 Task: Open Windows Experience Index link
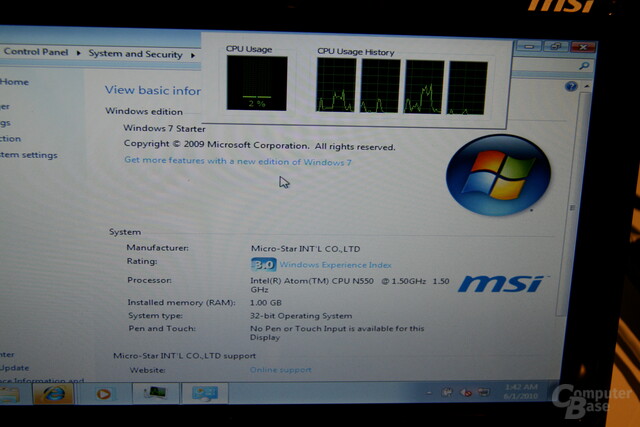(x=336, y=265)
